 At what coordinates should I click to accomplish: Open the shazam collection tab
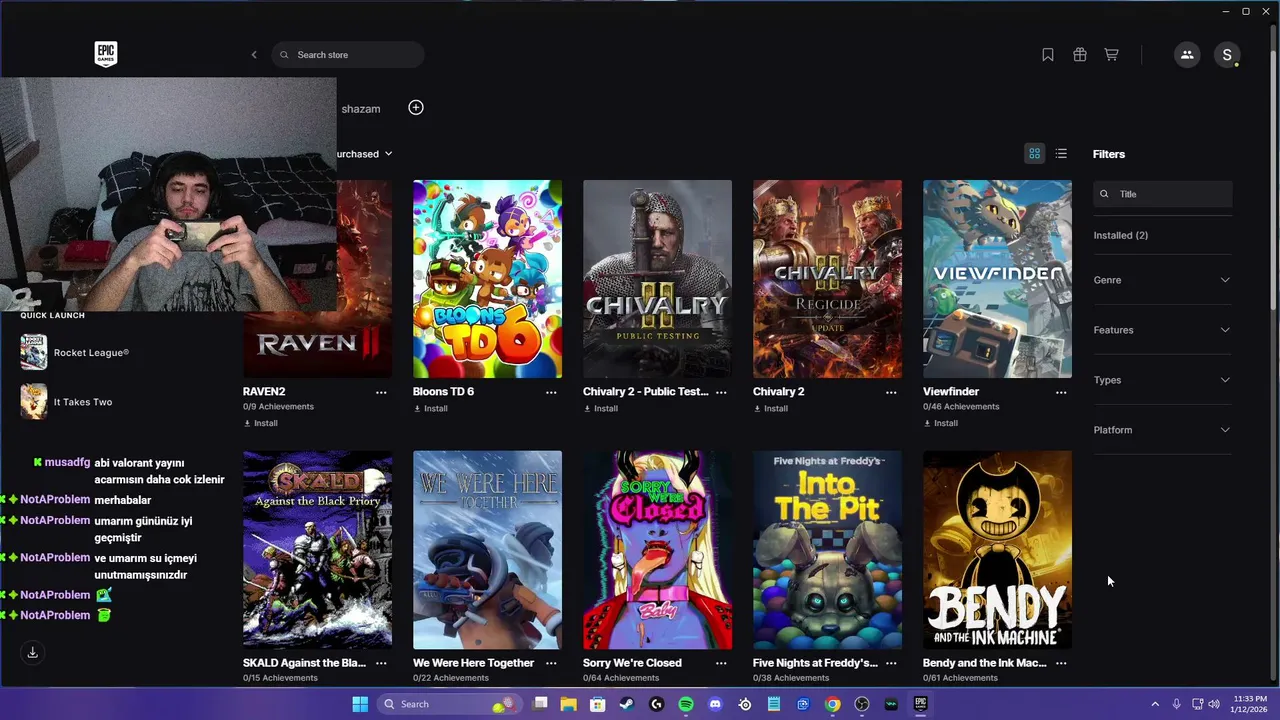pos(361,108)
